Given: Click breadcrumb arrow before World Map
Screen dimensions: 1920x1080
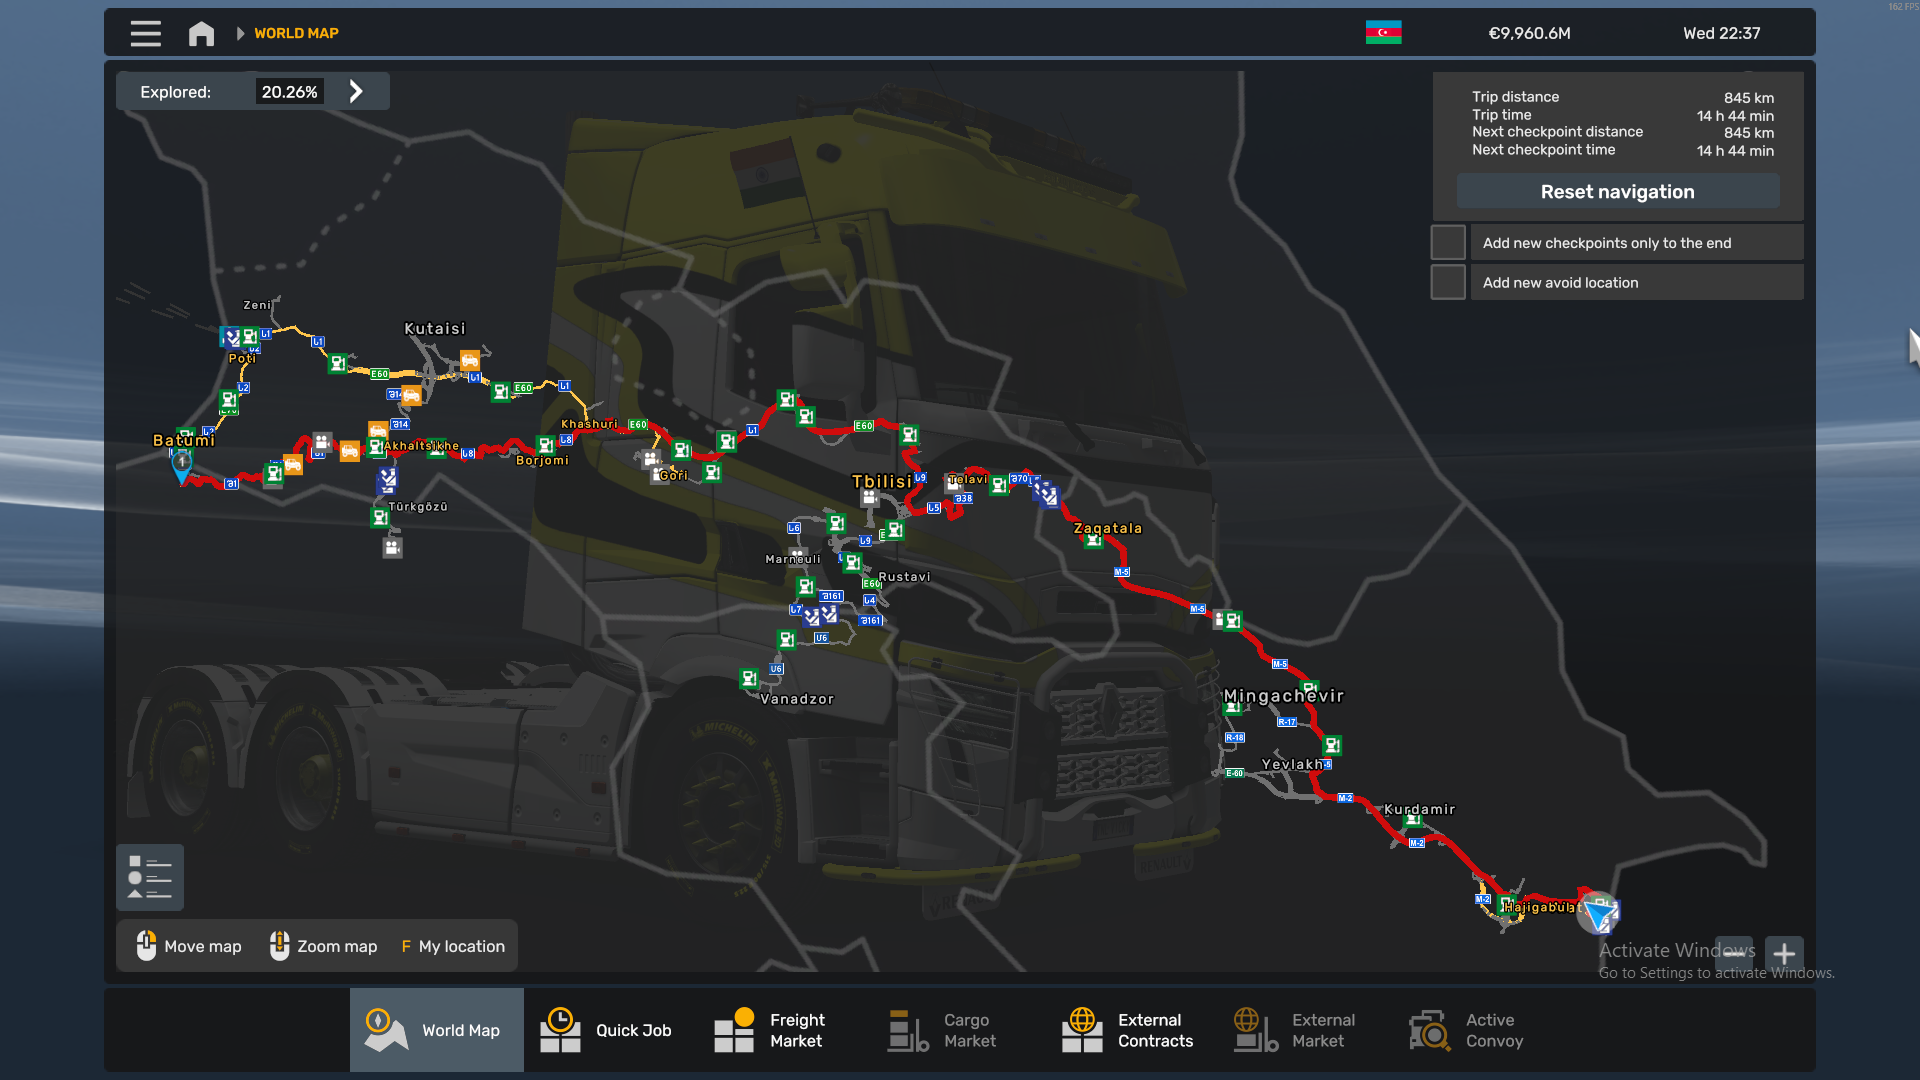Looking at the screenshot, I should (x=240, y=33).
